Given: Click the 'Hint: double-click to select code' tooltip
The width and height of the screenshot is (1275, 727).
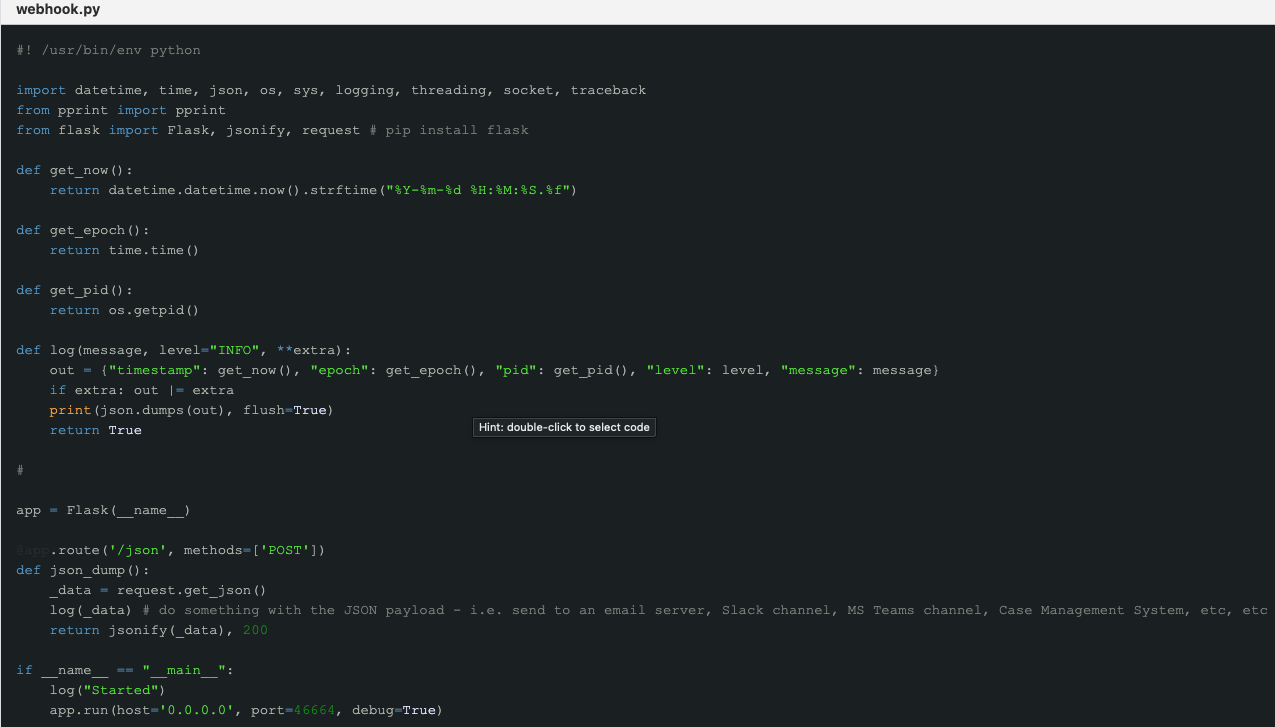Looking at the screenshot, I should [x=564, y=427].
